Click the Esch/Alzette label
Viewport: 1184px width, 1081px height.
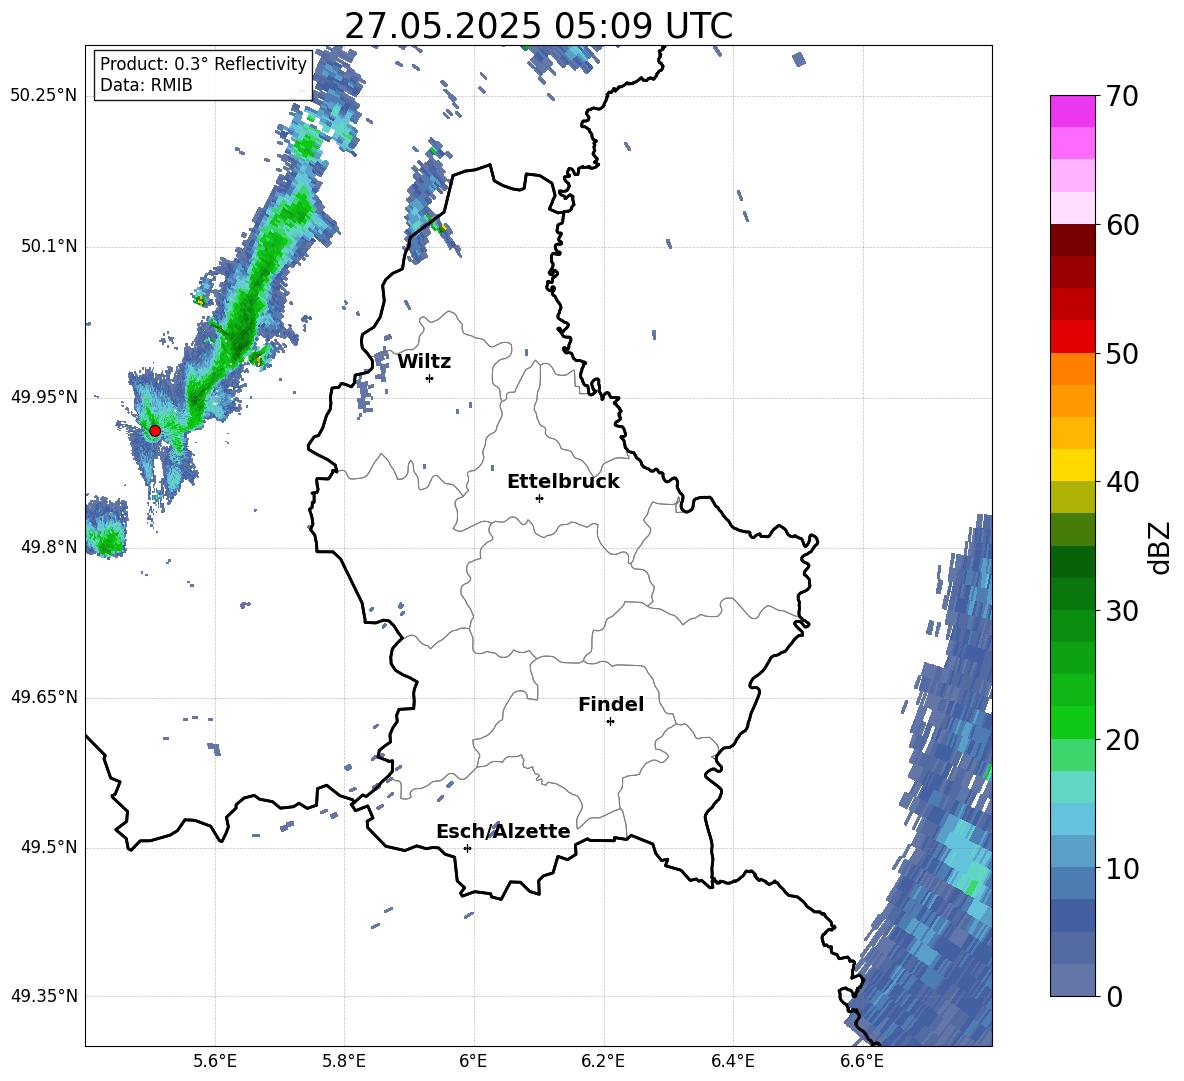click(x=503, y=831)
